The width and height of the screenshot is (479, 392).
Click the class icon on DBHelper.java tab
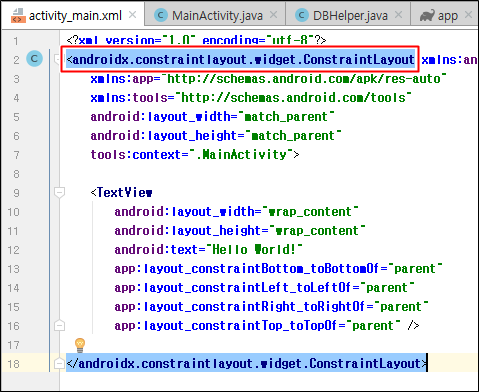302,15
